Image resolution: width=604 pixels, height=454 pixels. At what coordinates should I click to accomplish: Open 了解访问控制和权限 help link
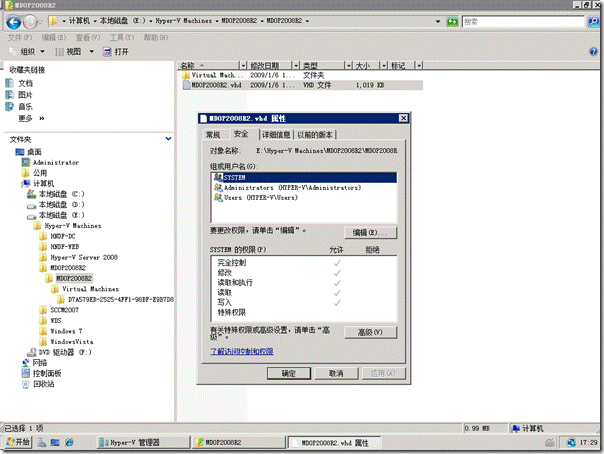pos(242,351)
